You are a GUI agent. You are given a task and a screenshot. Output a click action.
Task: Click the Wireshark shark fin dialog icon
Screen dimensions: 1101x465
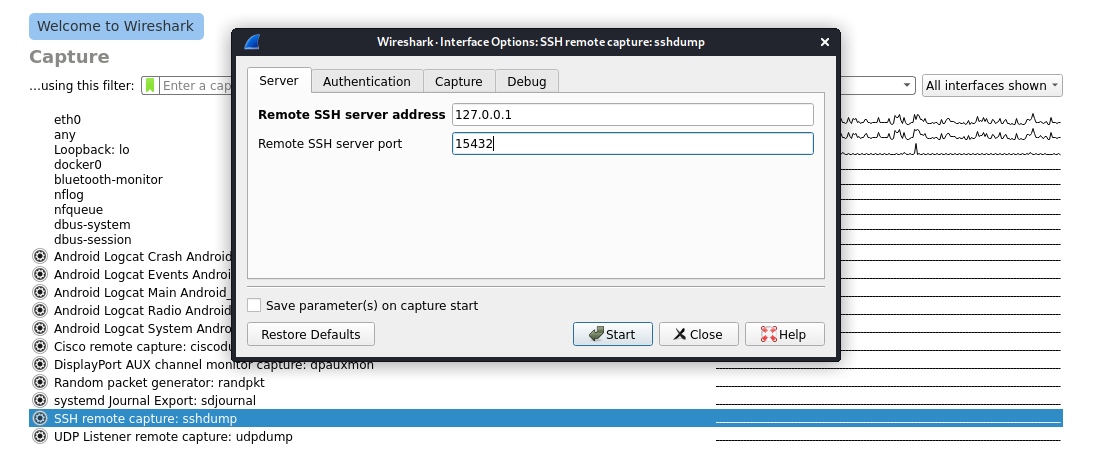pyautogui.click(x=252, y=42)
